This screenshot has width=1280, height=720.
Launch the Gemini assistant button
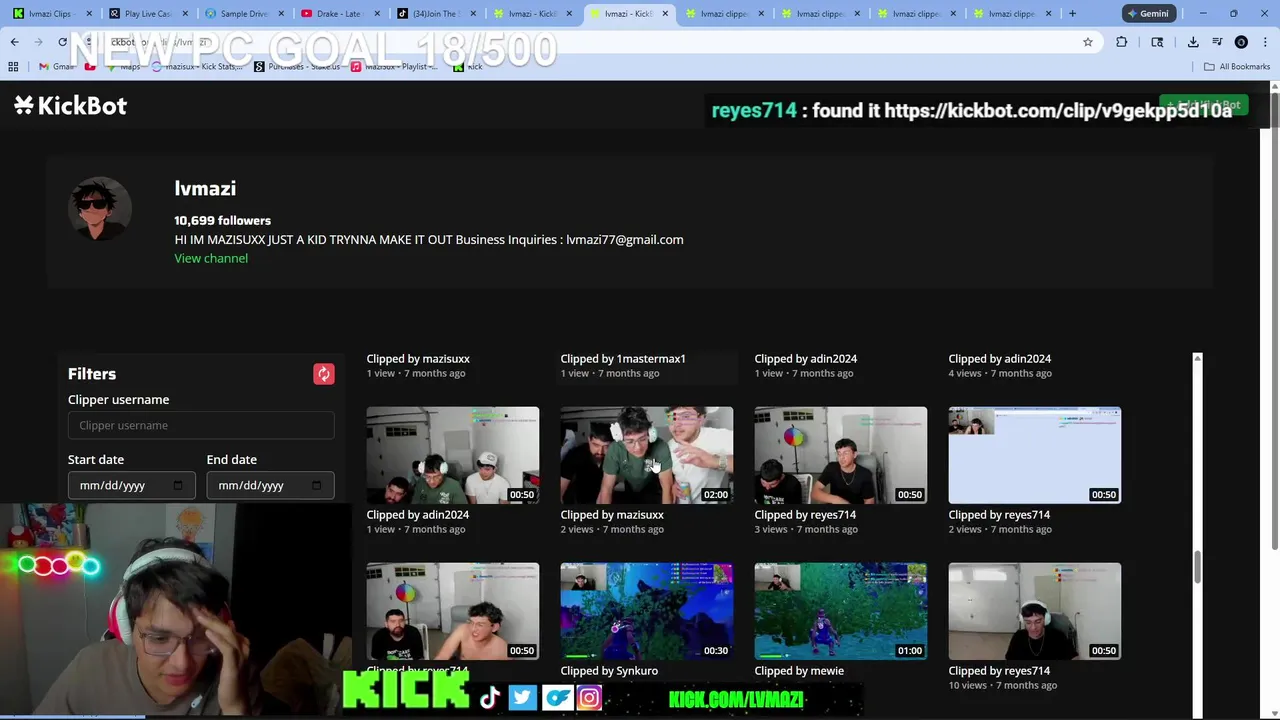[1147, 14]
